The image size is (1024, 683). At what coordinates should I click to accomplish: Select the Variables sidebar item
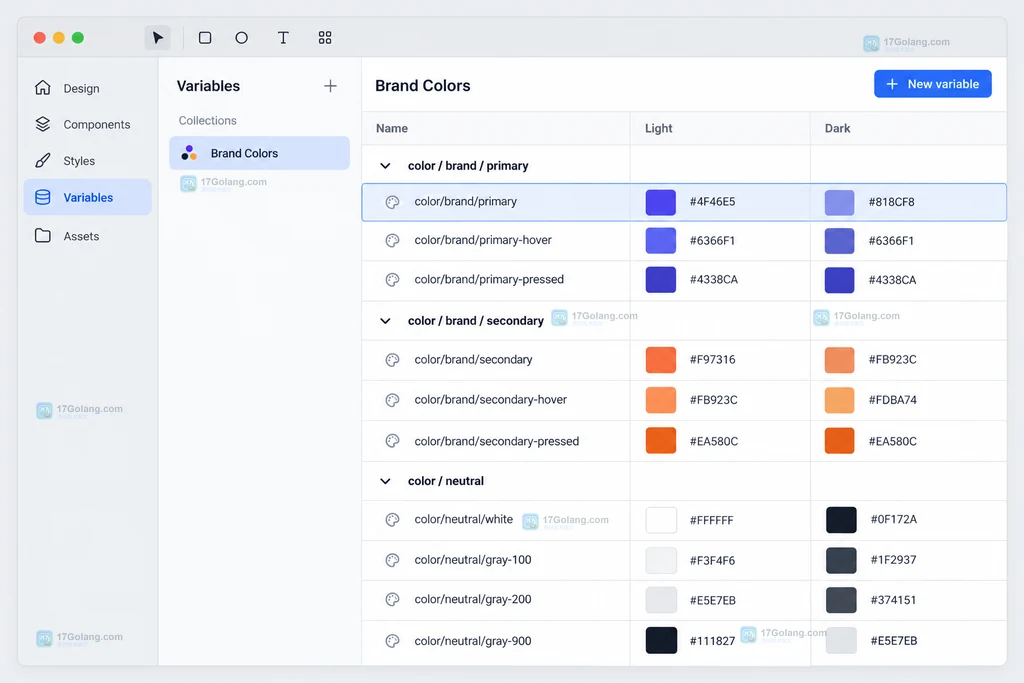tap(88, 197)
